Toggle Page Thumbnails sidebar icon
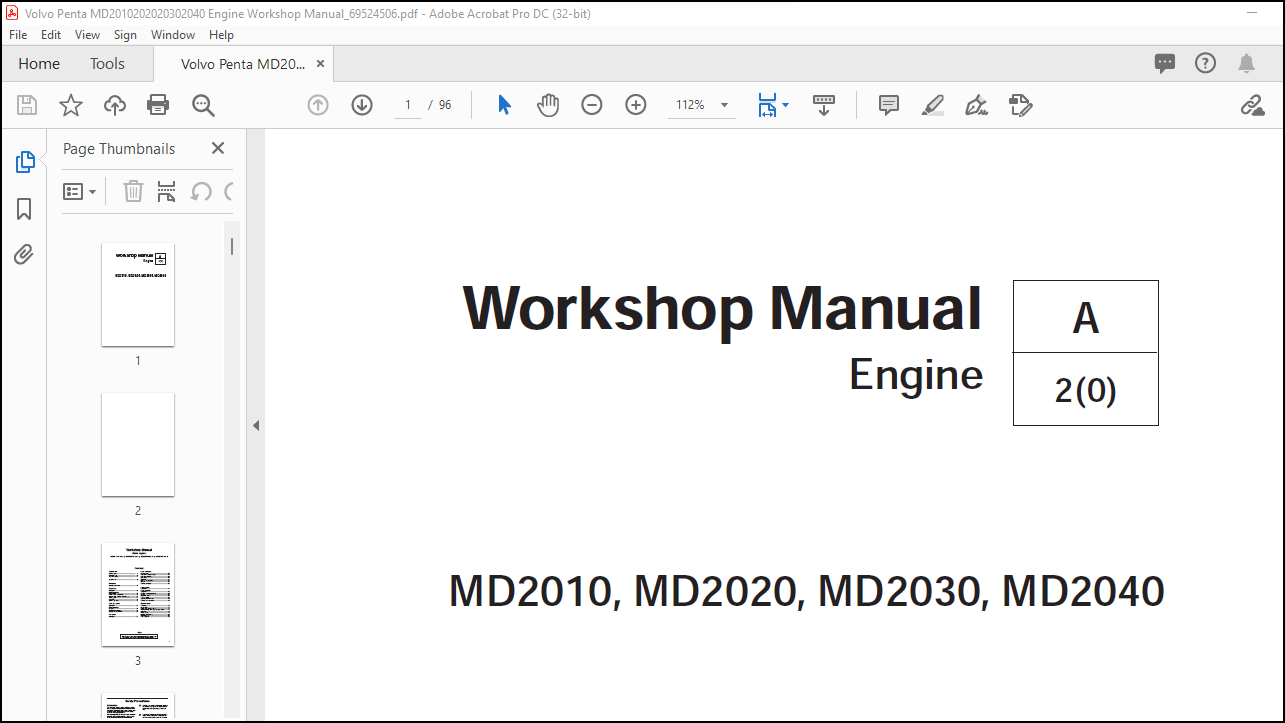1285x723 pixels. pyautogui.click(x=25, y=162)
